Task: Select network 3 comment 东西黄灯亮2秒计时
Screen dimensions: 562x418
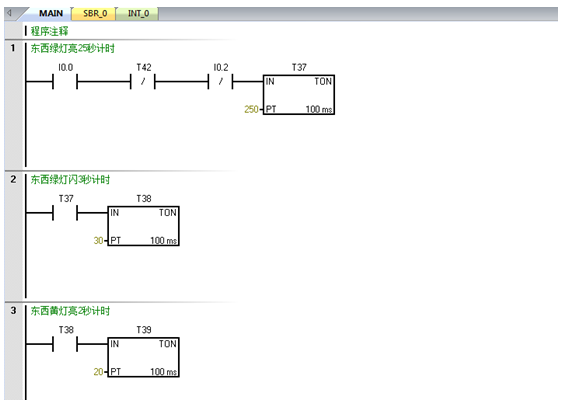Action: (x=70, y=310)
